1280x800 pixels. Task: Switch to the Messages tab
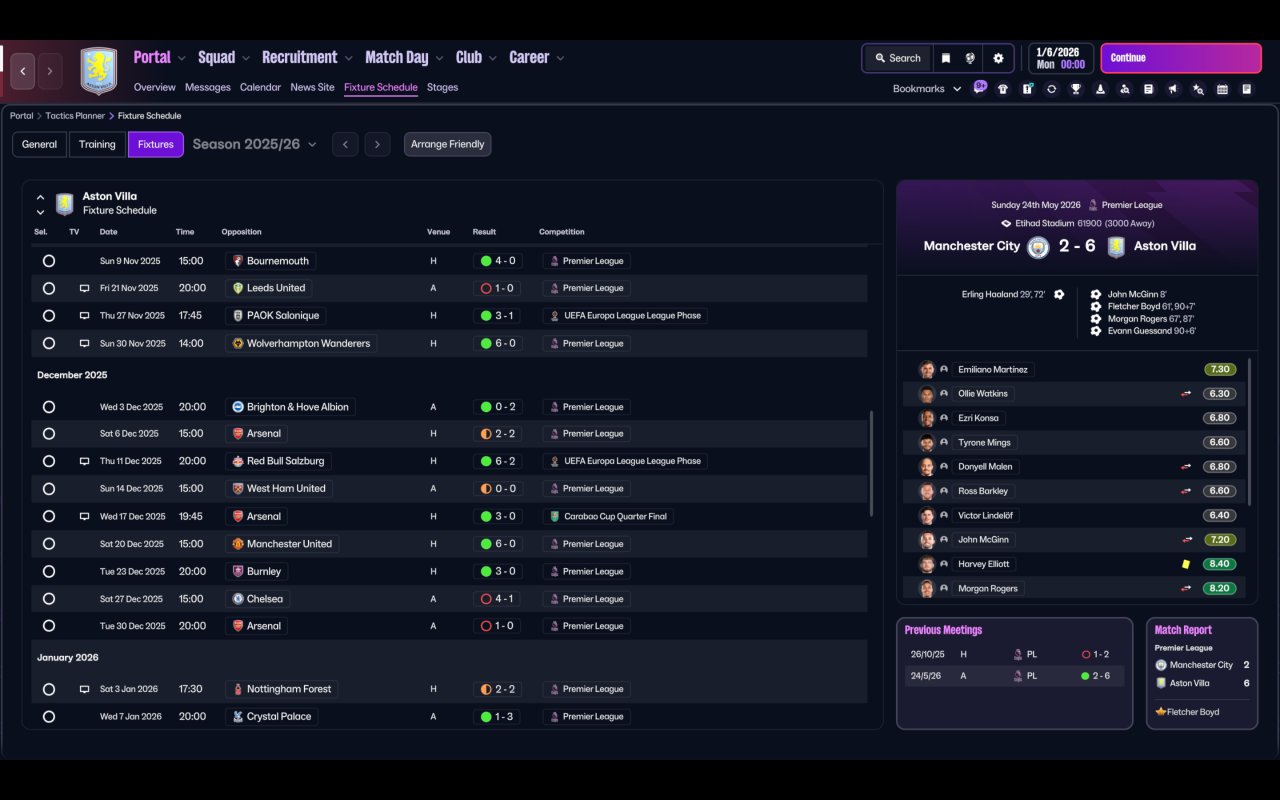pyautogui.click(x=208, y=87)
